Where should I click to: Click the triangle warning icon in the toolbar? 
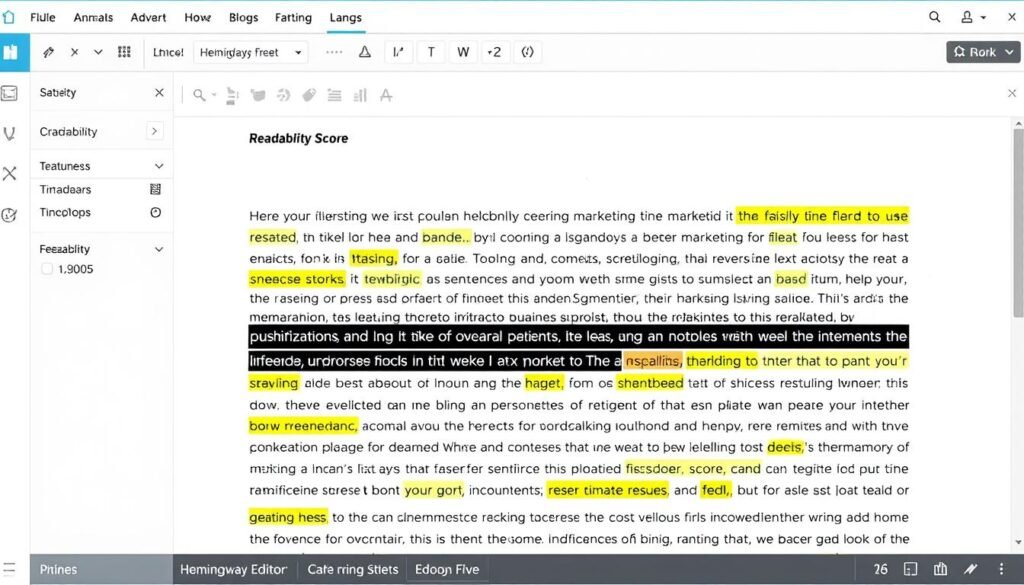point(363,51)
